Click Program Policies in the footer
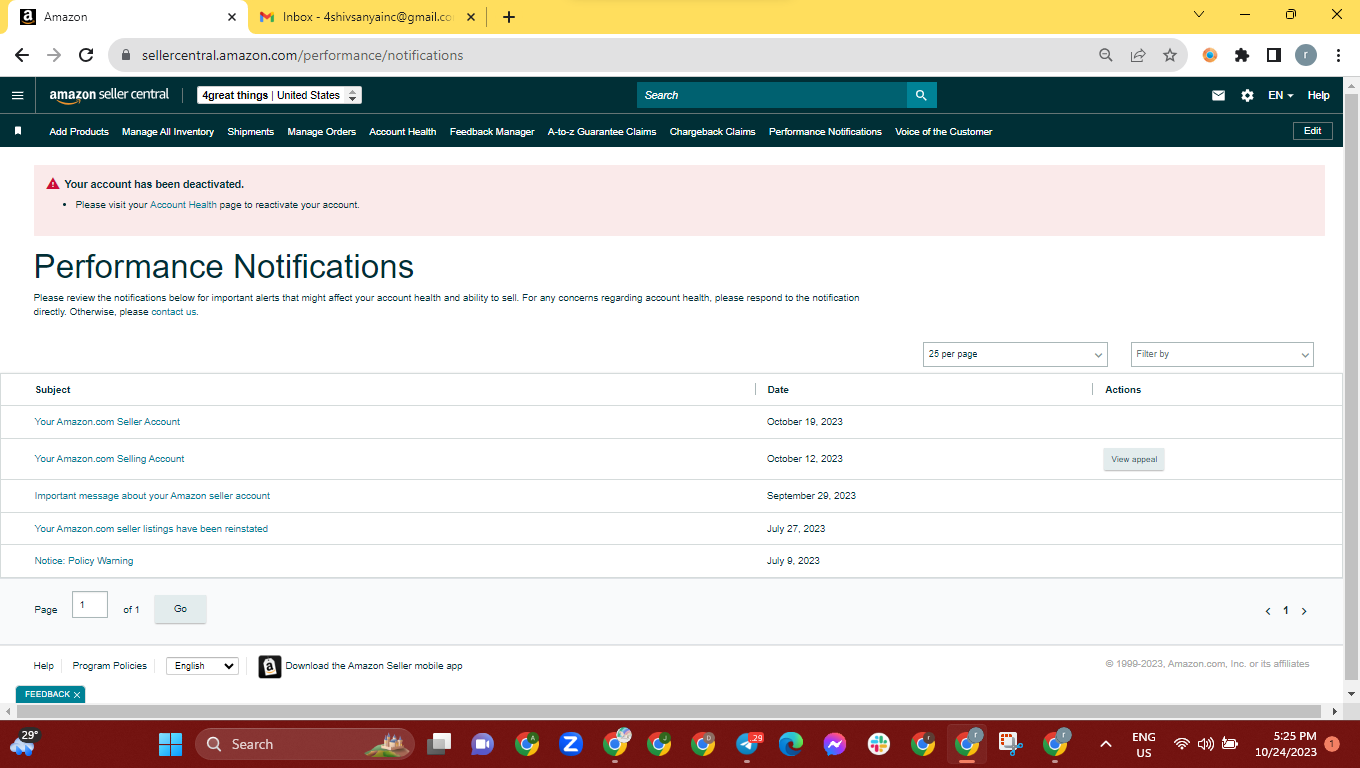The image size is (1360, 768). [110, 666]
